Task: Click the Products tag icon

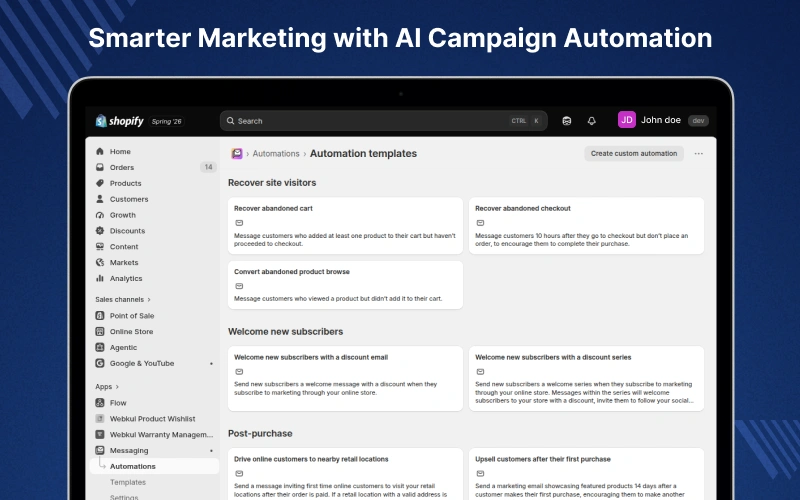Action: [x=100, y=183]
